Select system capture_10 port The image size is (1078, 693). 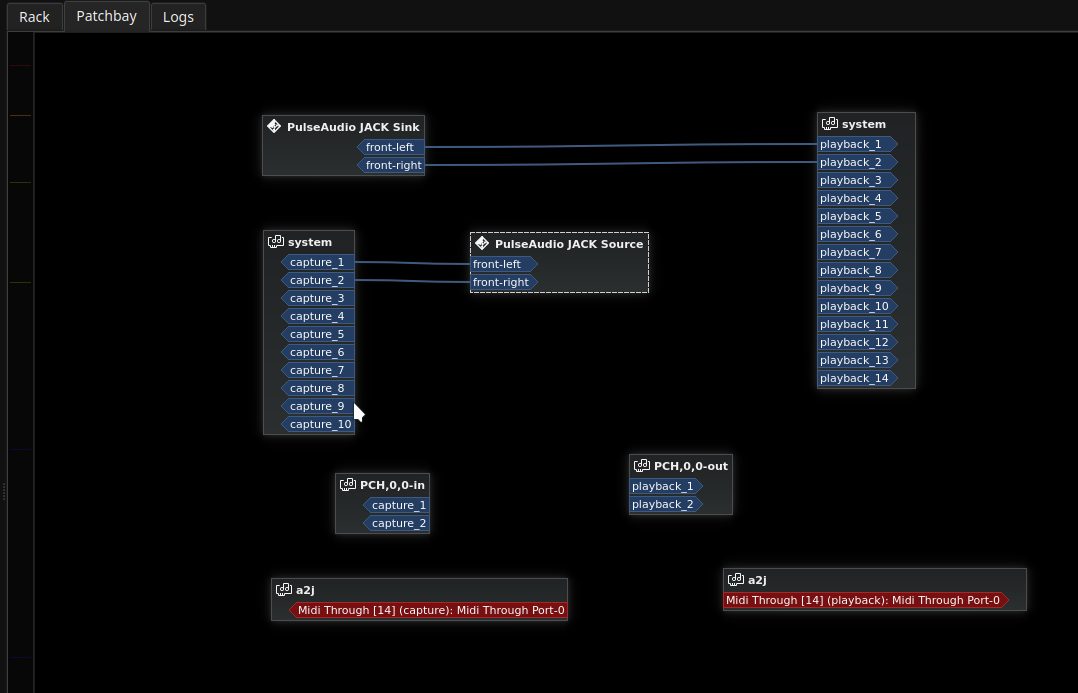tap(318, 424)
